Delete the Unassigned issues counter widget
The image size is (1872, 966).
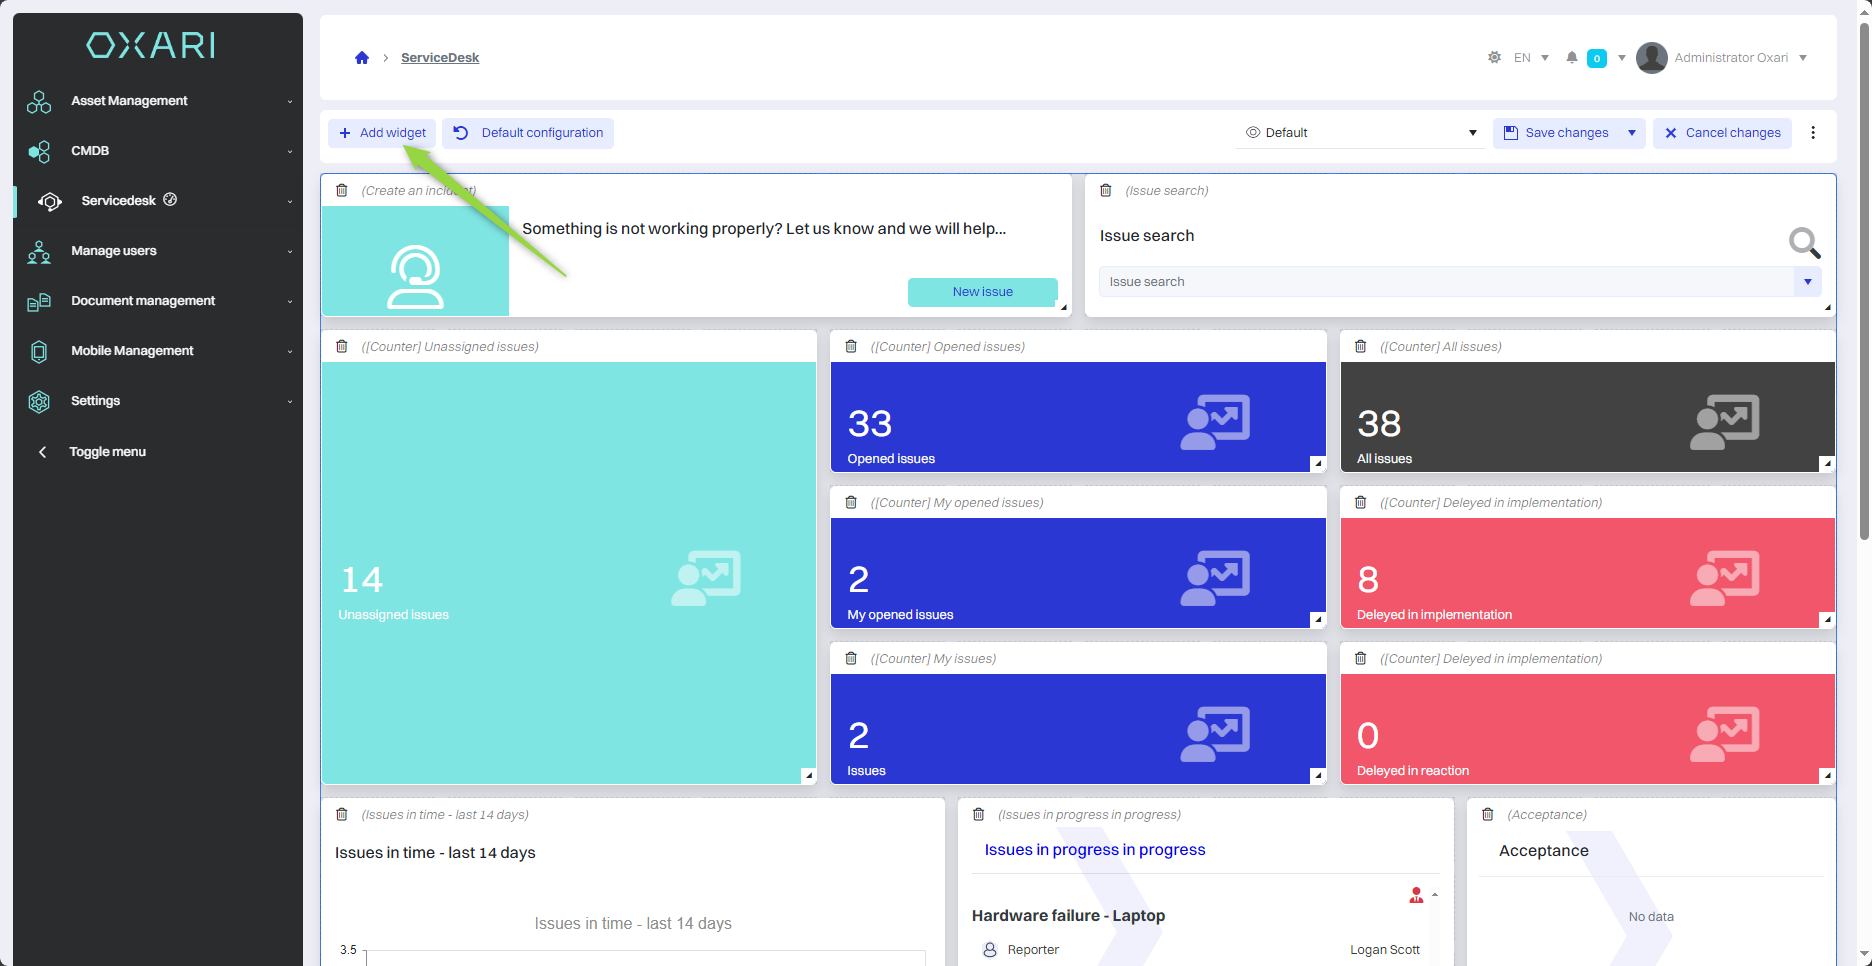point(342,347)
